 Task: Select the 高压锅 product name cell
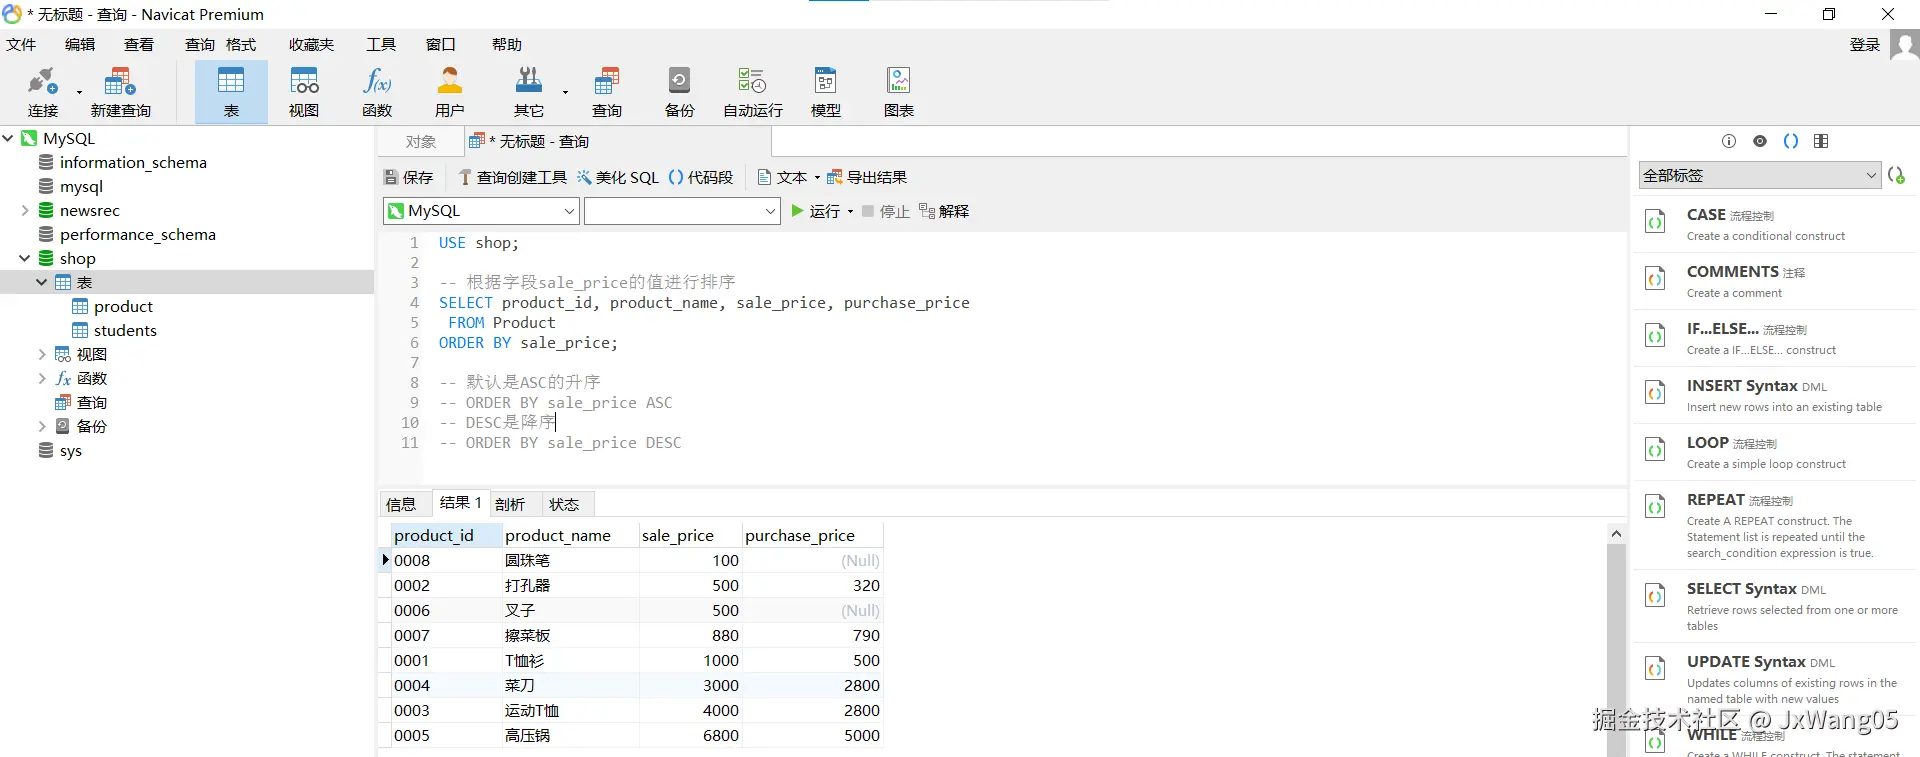click(x=571, y=736)
